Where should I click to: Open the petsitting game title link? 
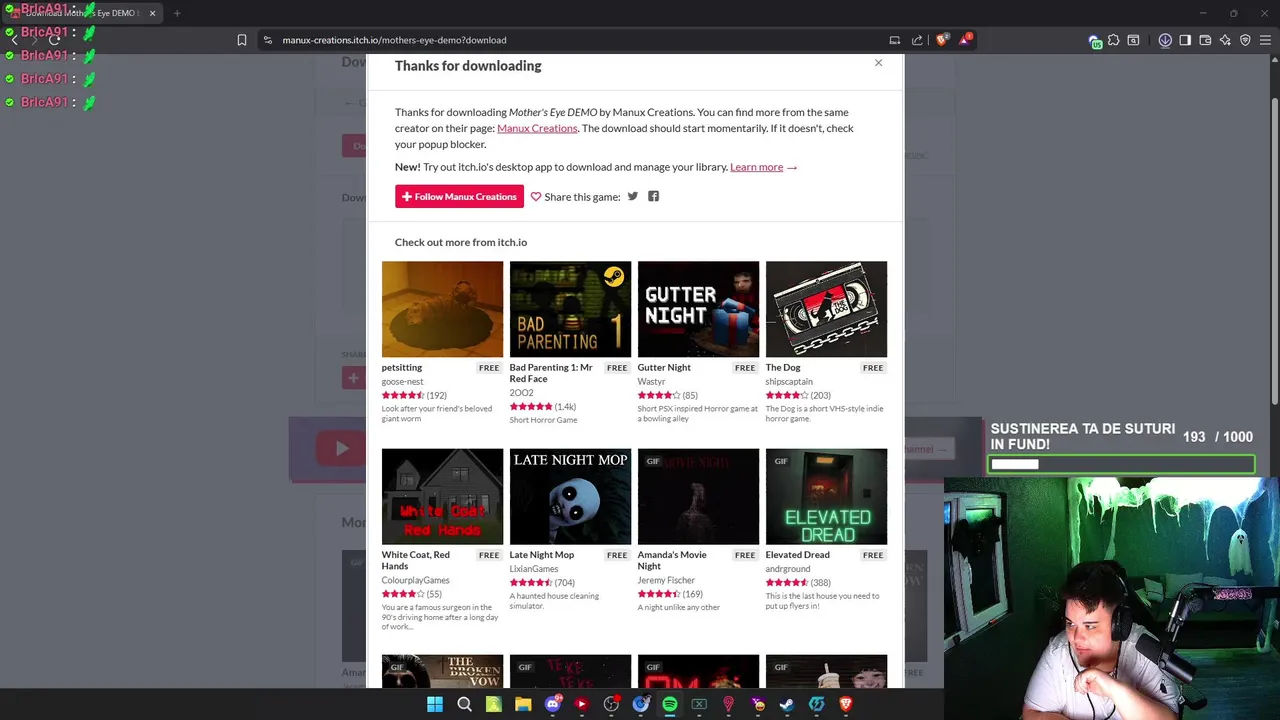[x=402, y=367]
